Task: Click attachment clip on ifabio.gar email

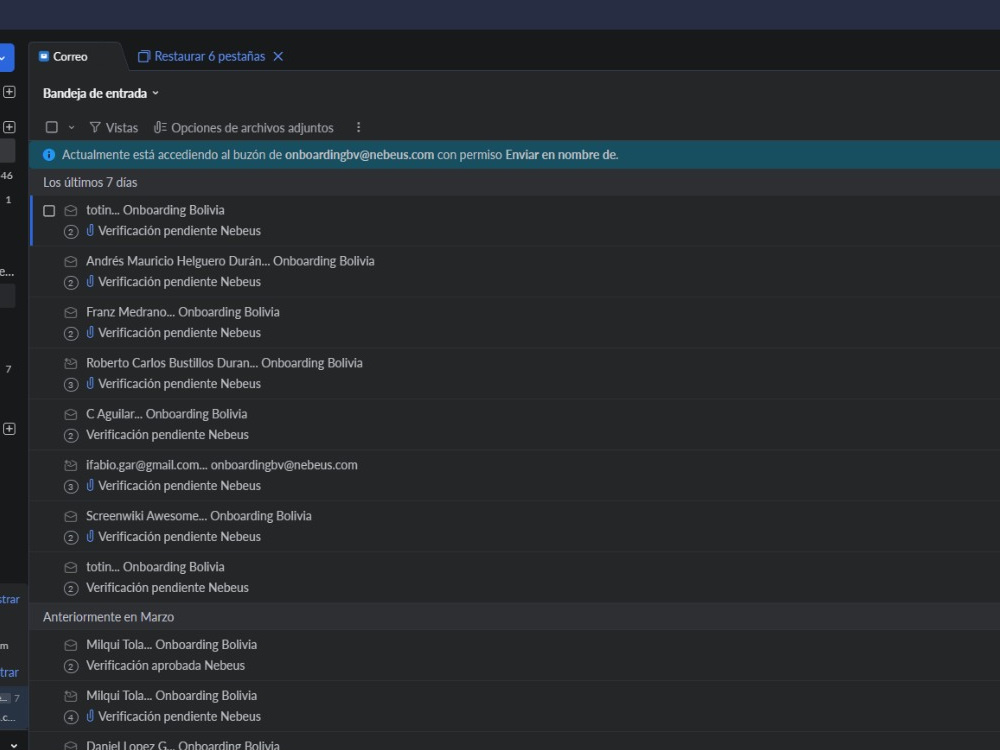Action: (x=90, y=485)
